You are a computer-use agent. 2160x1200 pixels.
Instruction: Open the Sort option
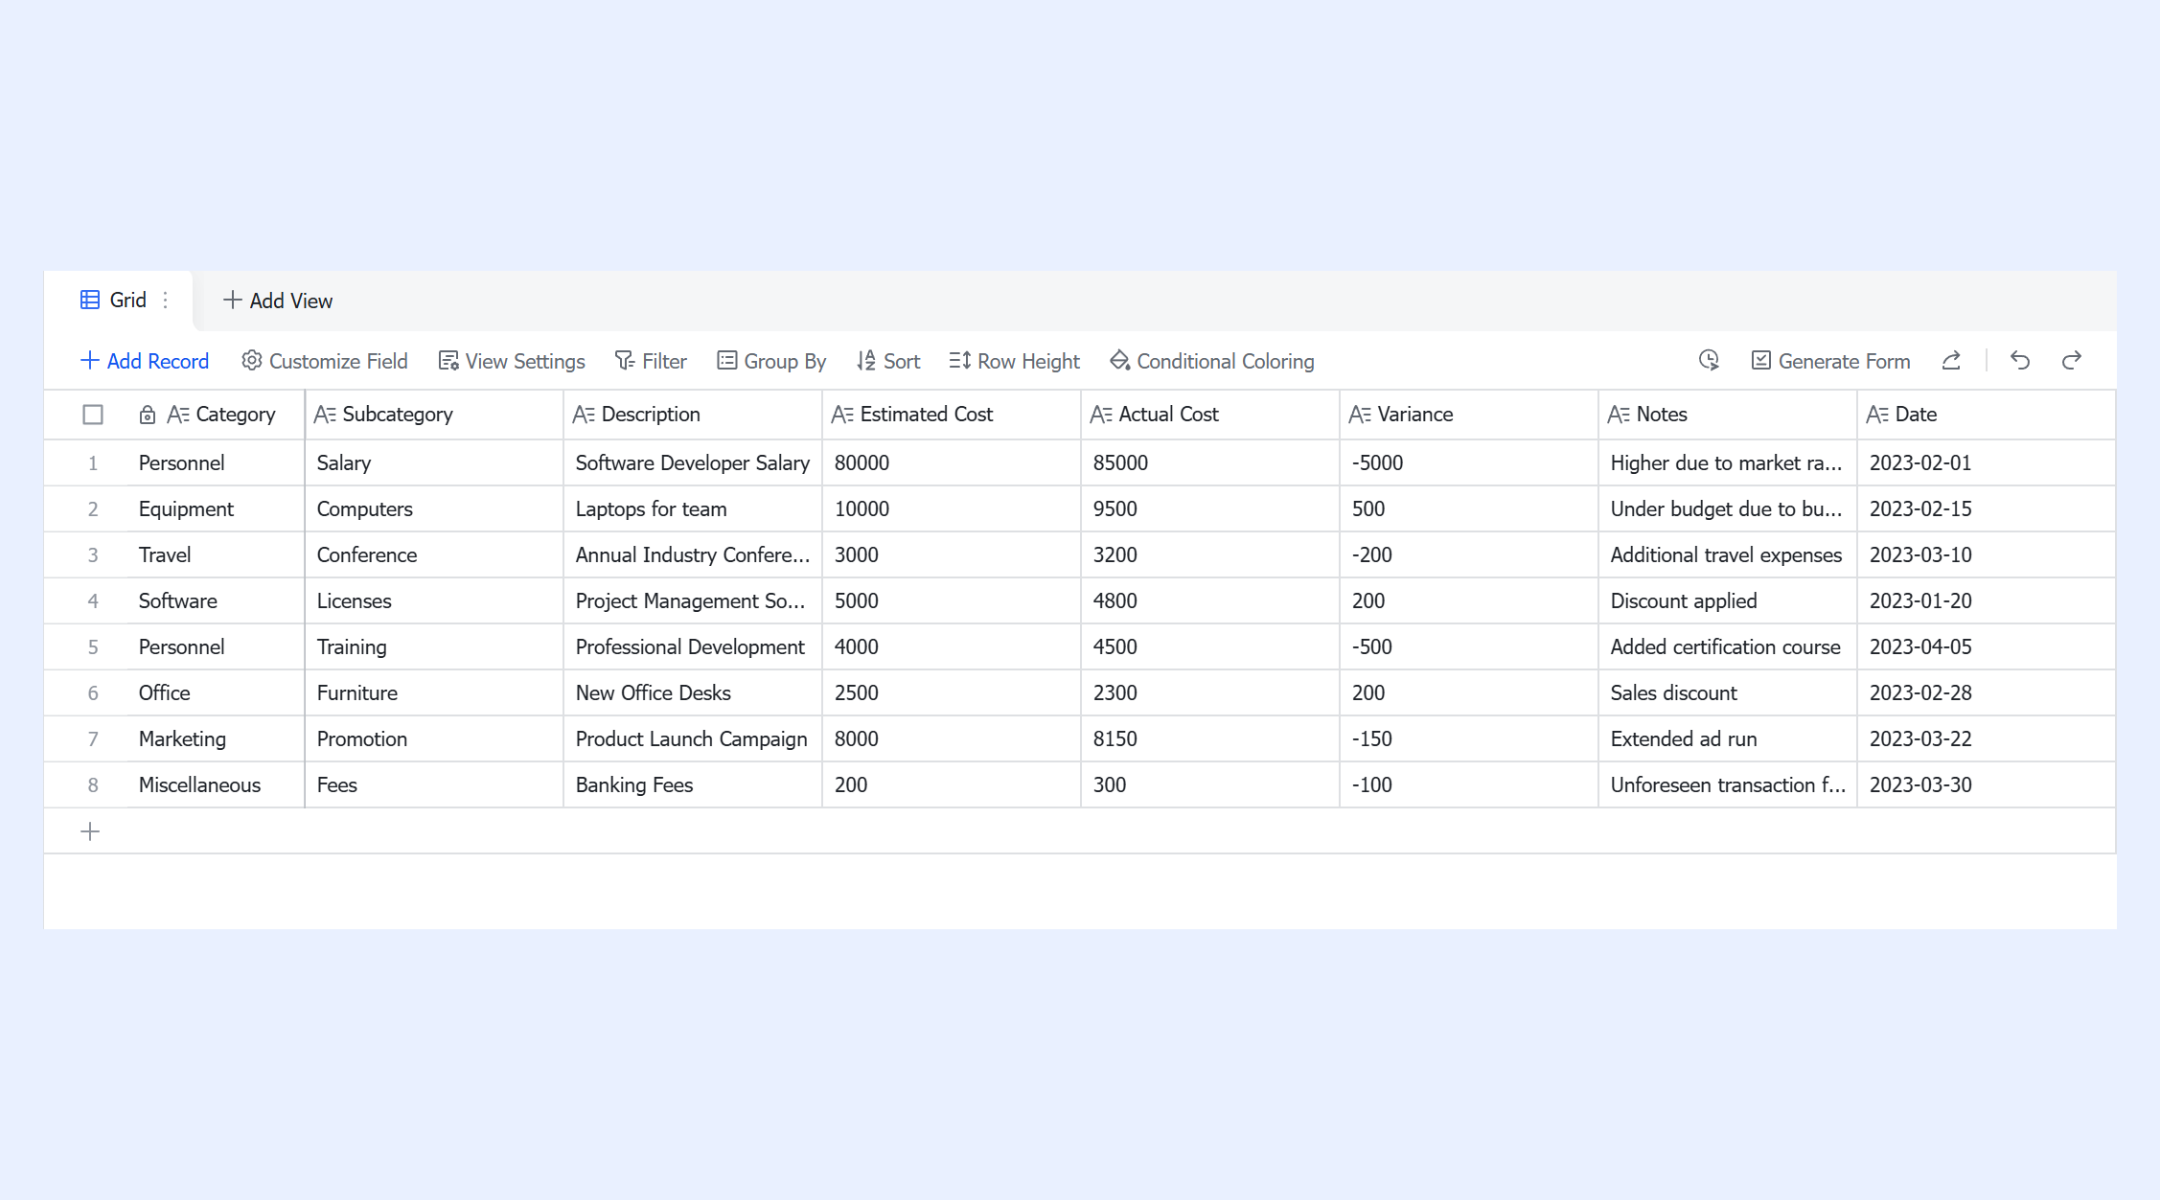click(888, 361)
